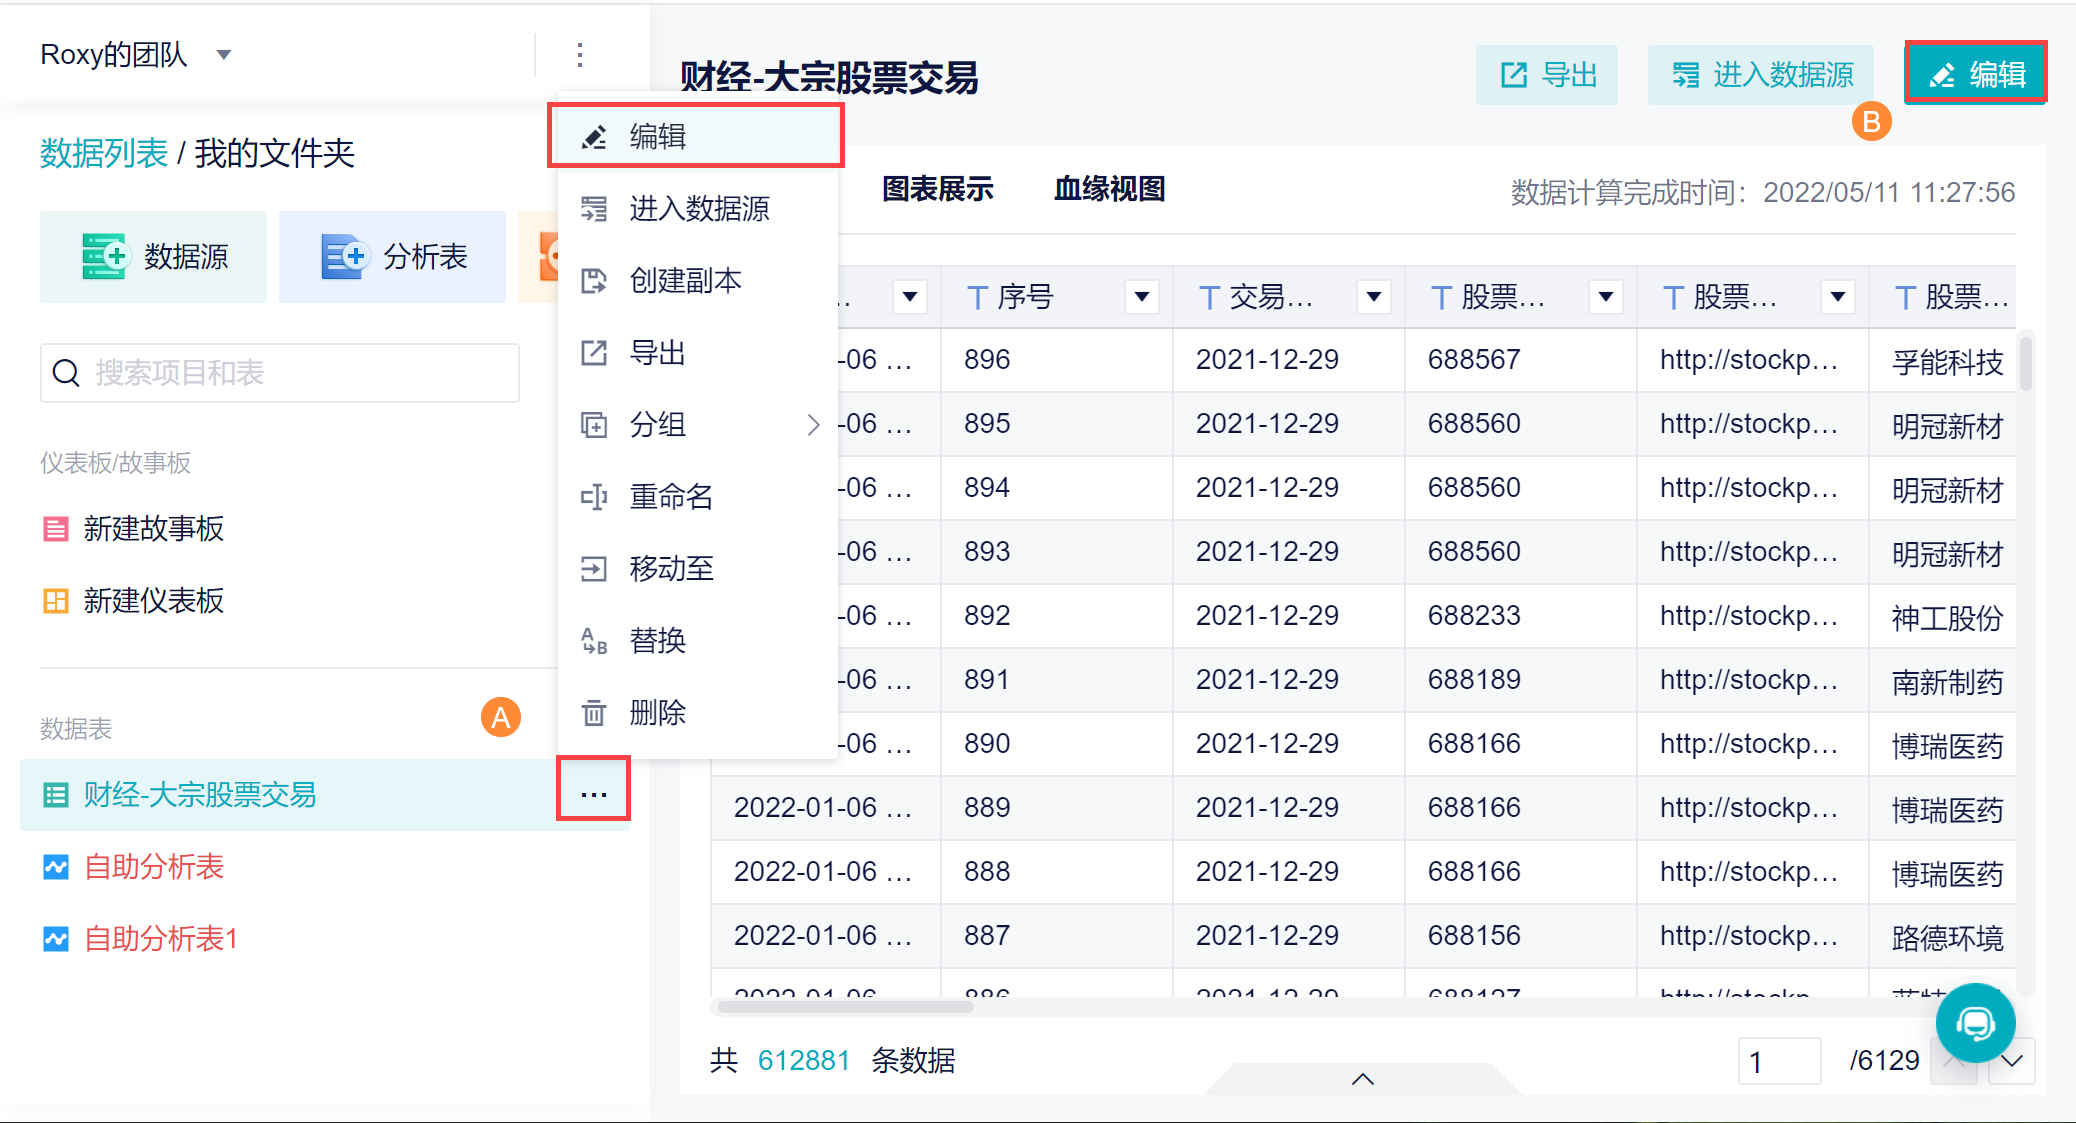Viewport: 2076px width, 1123px height.
Task: Switch to the 图表展示 tab
Action: coord(937,189)
